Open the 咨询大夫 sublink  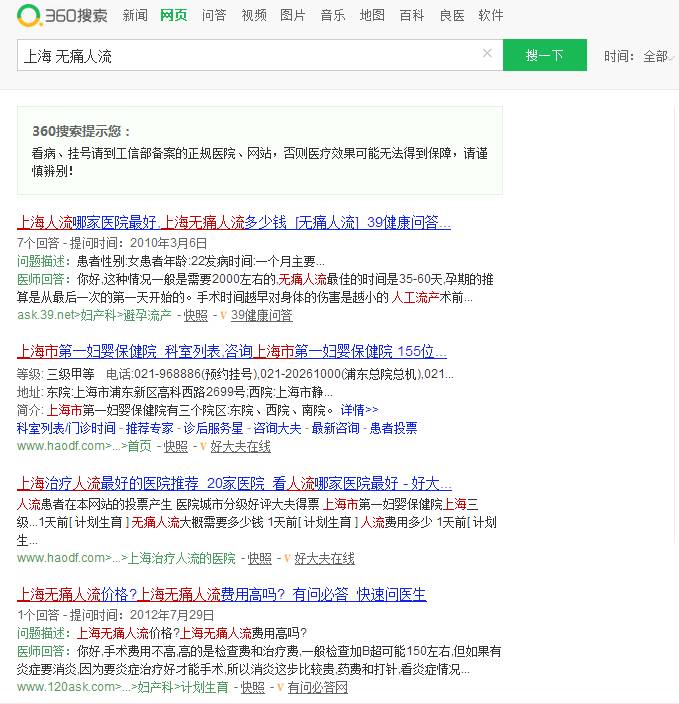277,428
